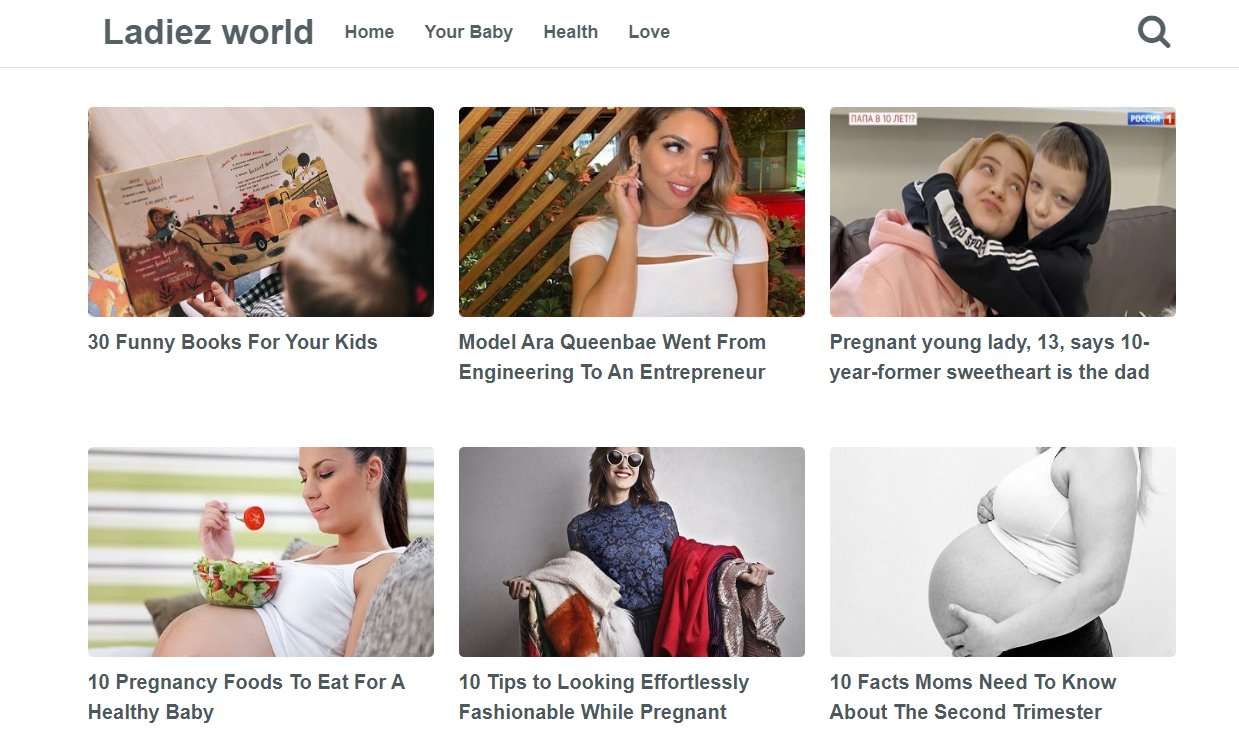1239x752 pixels.
Task: Click the black-and-white baby bump thumbnail
Action: click(x=1002, y=551)
